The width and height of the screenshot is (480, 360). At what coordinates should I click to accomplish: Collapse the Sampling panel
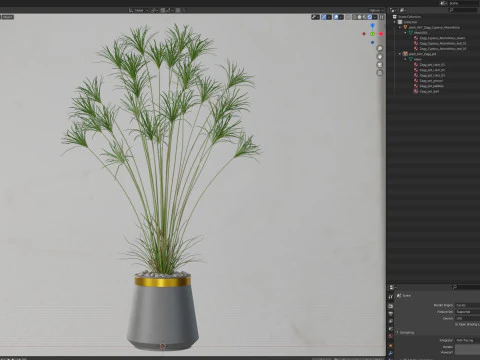(397, 332)
